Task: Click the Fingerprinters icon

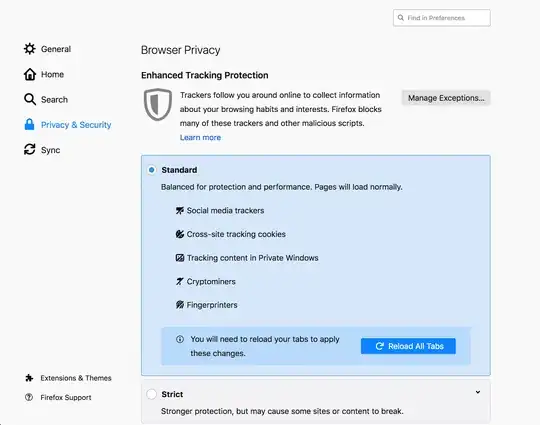Action: [x=180, y=305]
